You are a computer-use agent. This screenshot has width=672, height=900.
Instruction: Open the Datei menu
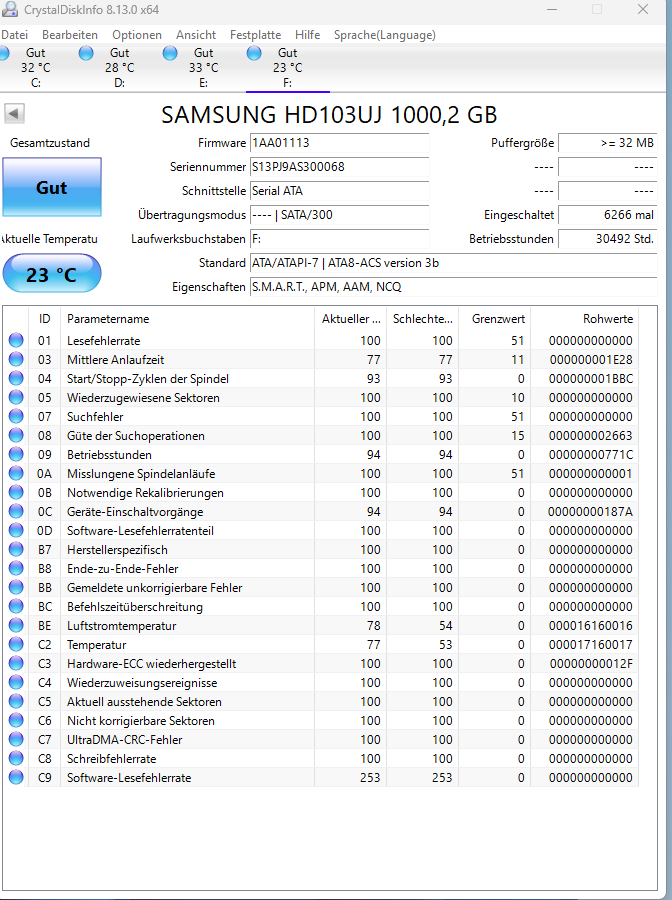14,35
